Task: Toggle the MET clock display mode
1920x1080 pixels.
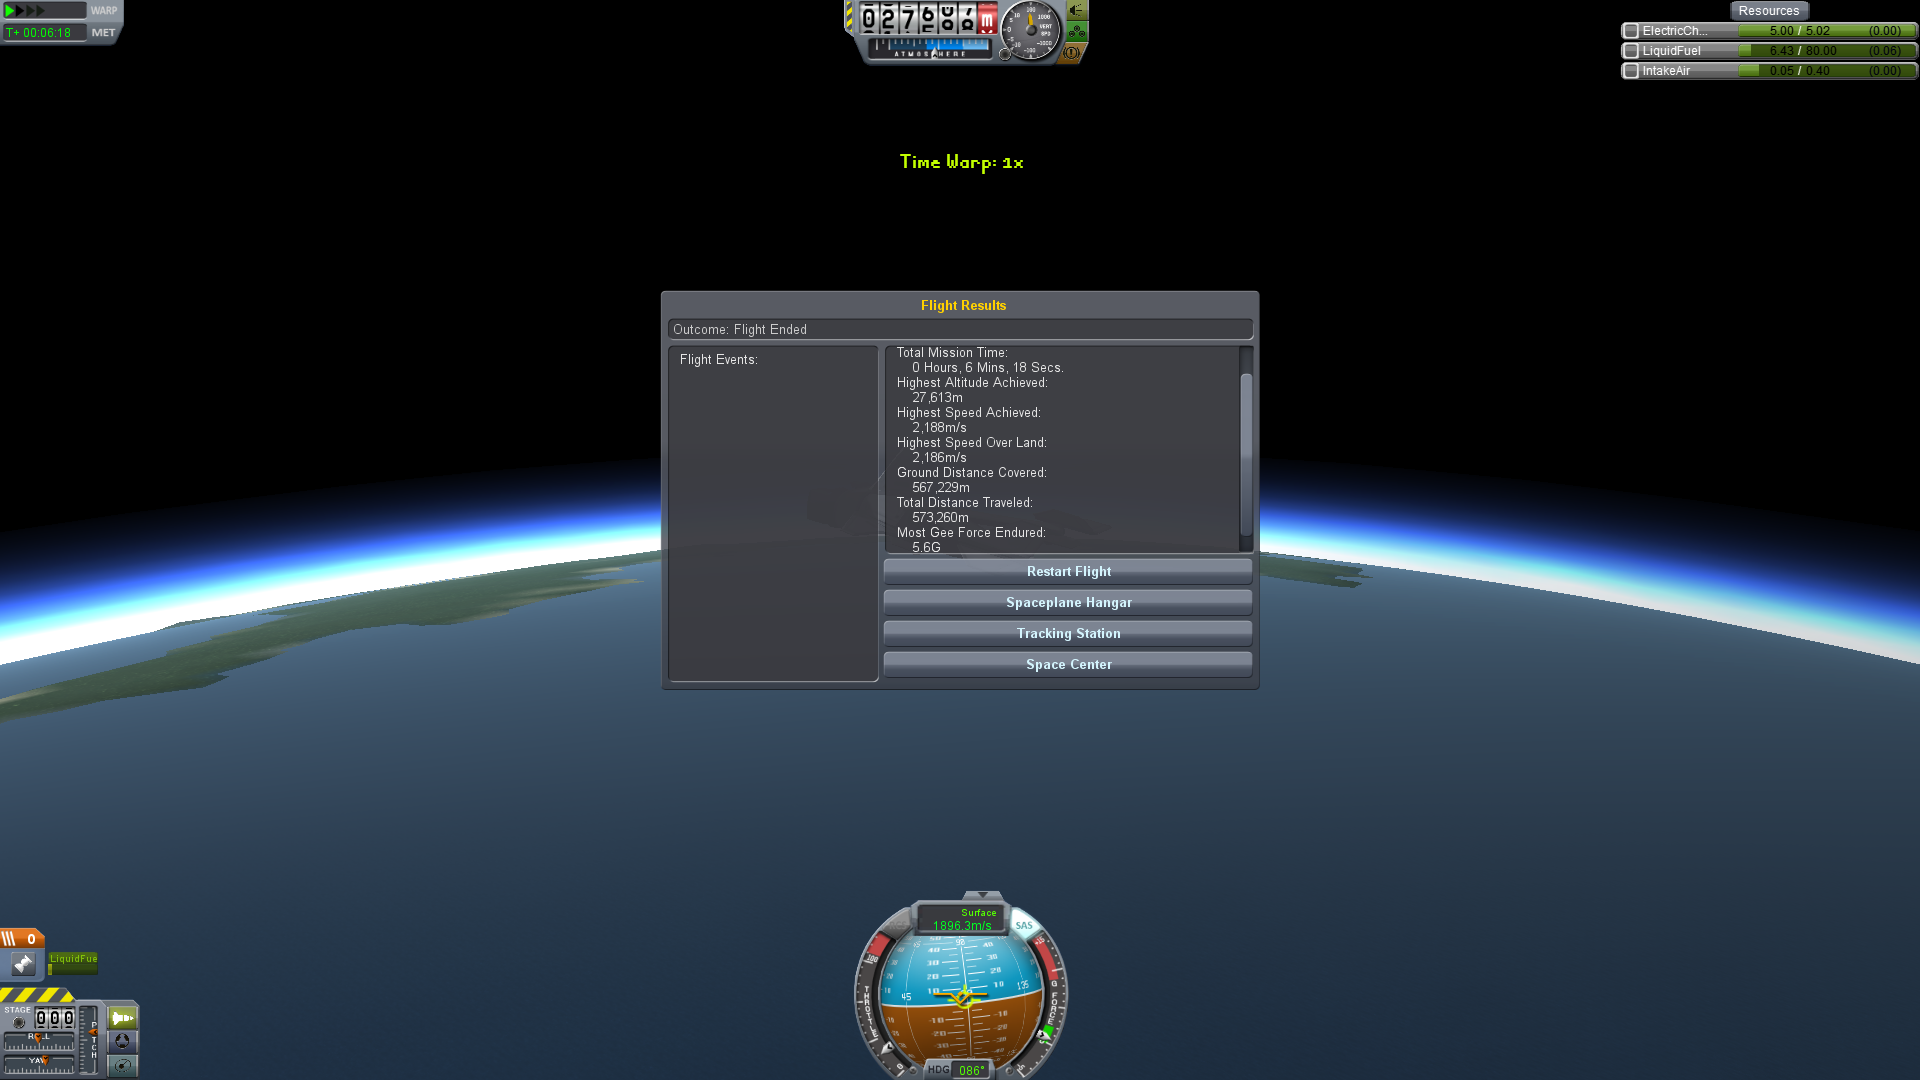Action: (103, 33)
